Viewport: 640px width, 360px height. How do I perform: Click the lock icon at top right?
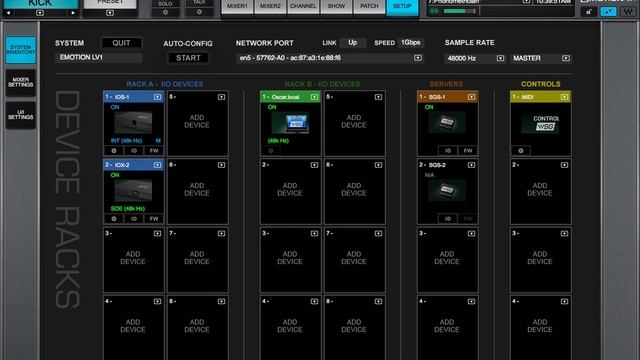tap(589, 12)
